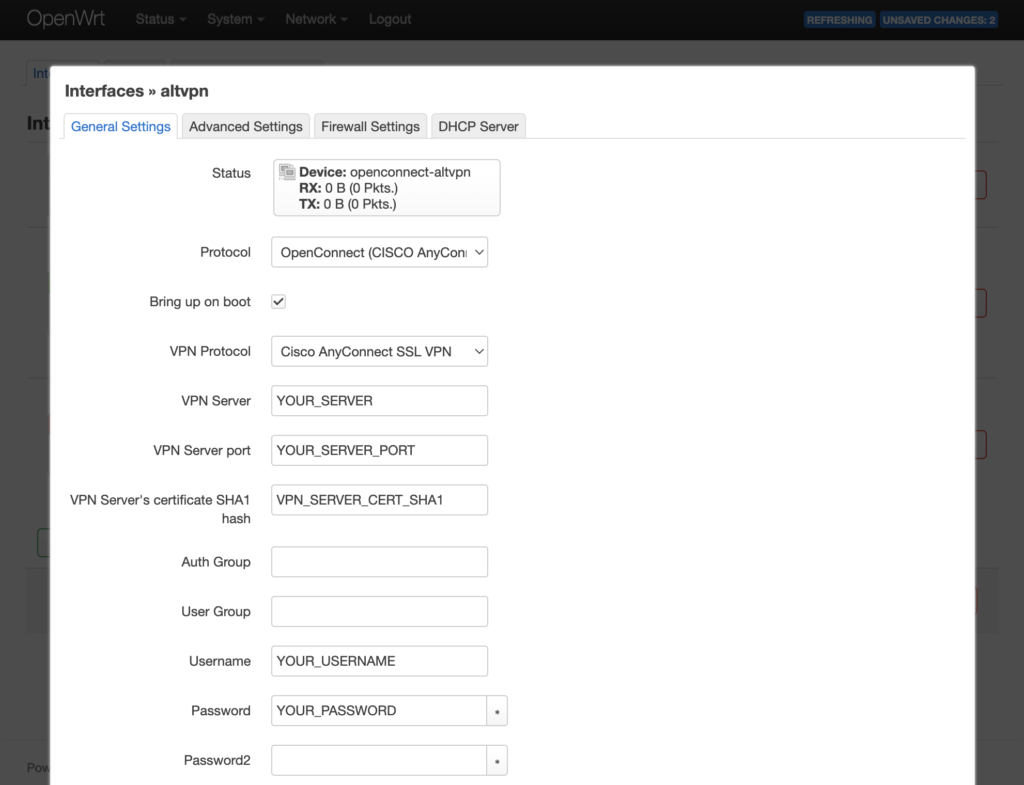
Task: Open the Status menu in navbar
Action: (x=161, y=19)
